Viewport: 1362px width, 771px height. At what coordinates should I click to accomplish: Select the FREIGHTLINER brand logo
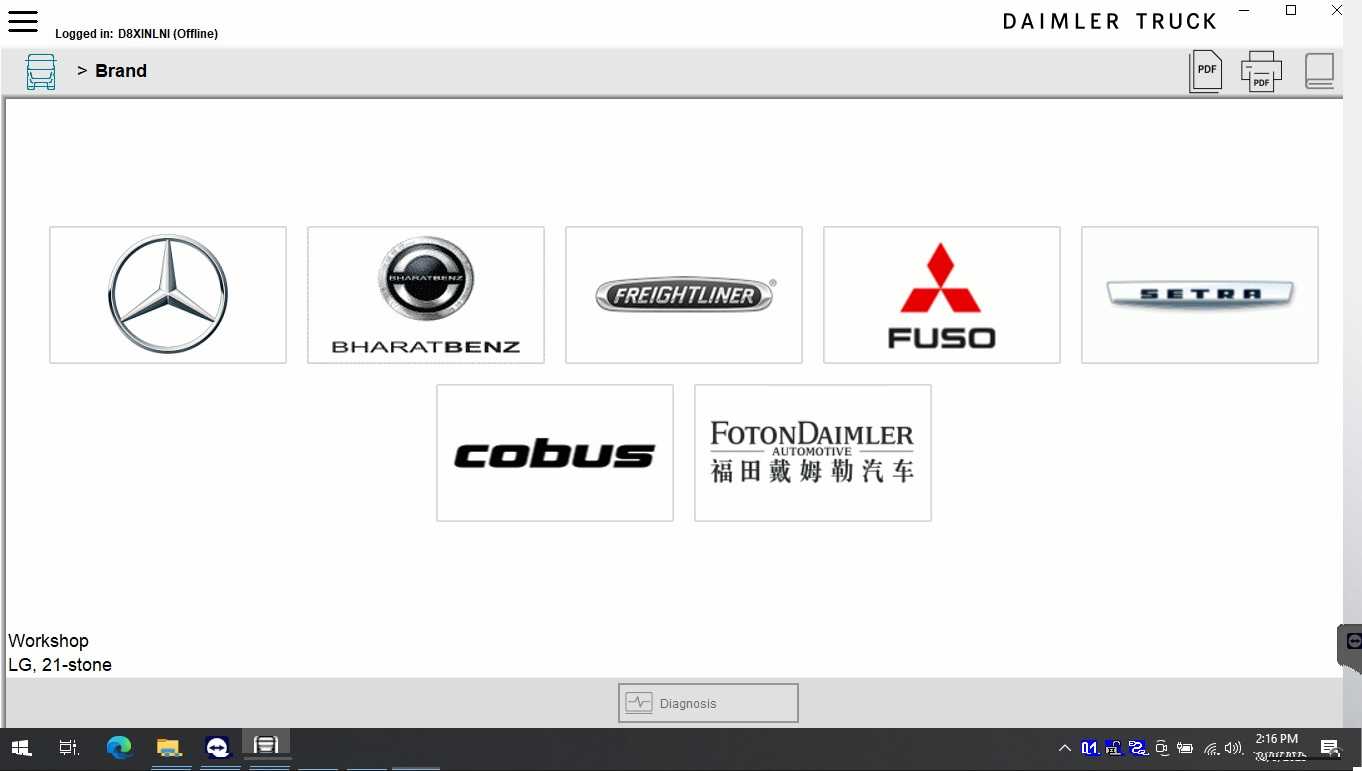(x=683, y=294)
